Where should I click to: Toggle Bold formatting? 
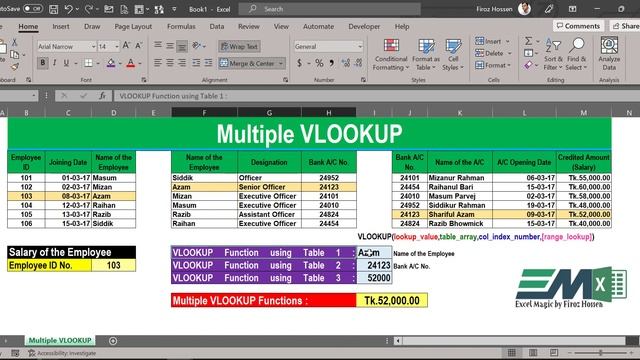click(x=42, y=63)
